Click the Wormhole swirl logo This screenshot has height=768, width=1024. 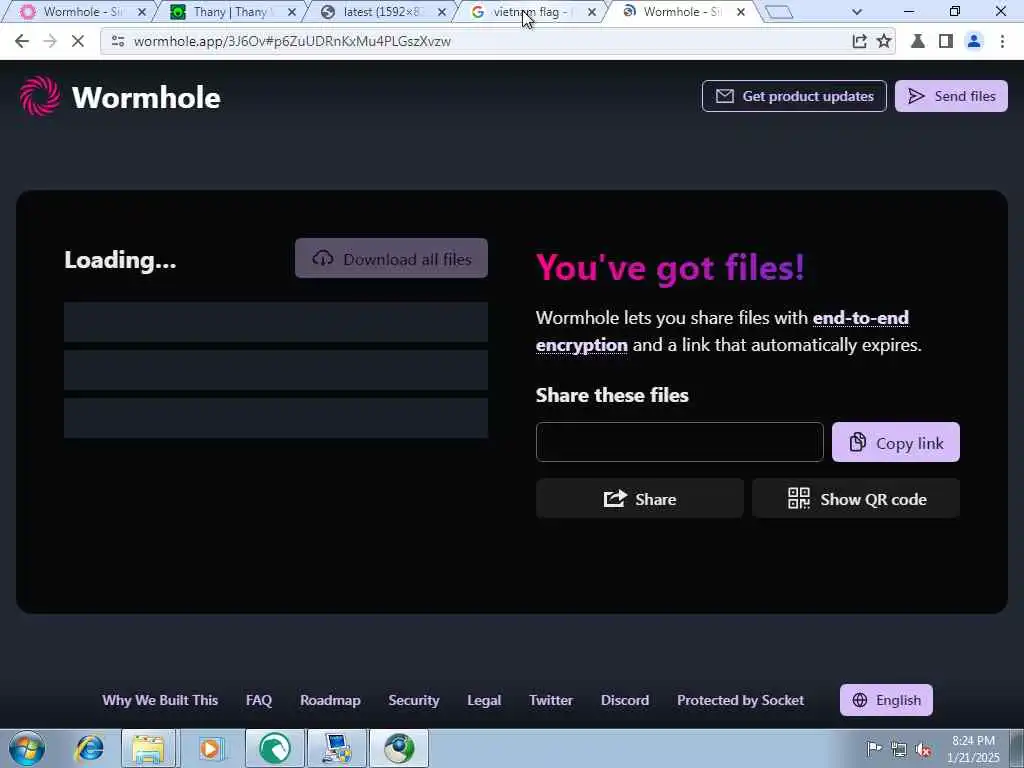(40, 97)
